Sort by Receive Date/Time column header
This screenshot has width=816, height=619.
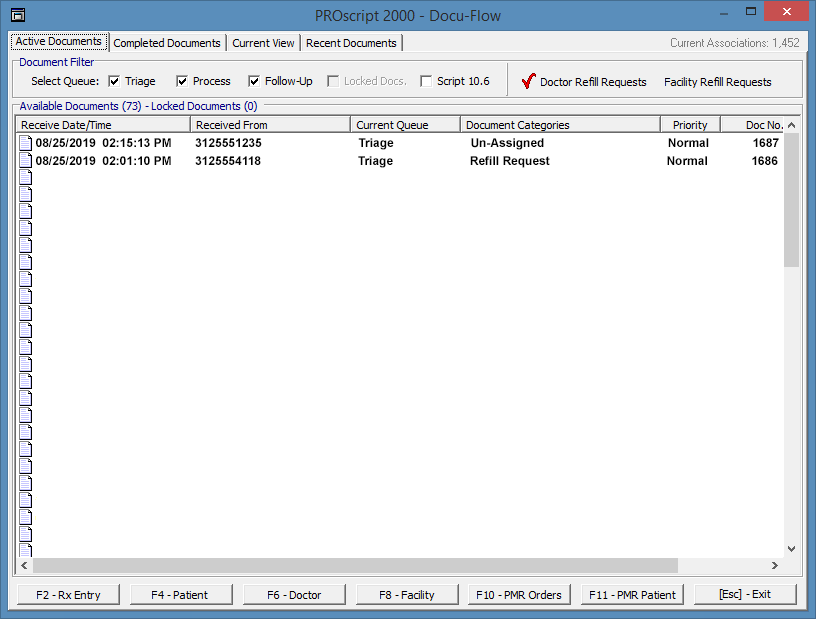103,125
